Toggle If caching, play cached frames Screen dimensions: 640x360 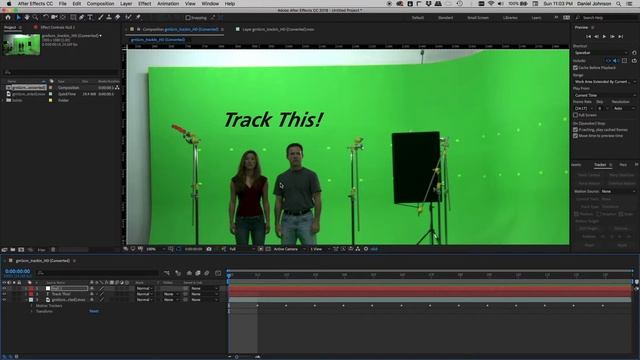point(576,130)
